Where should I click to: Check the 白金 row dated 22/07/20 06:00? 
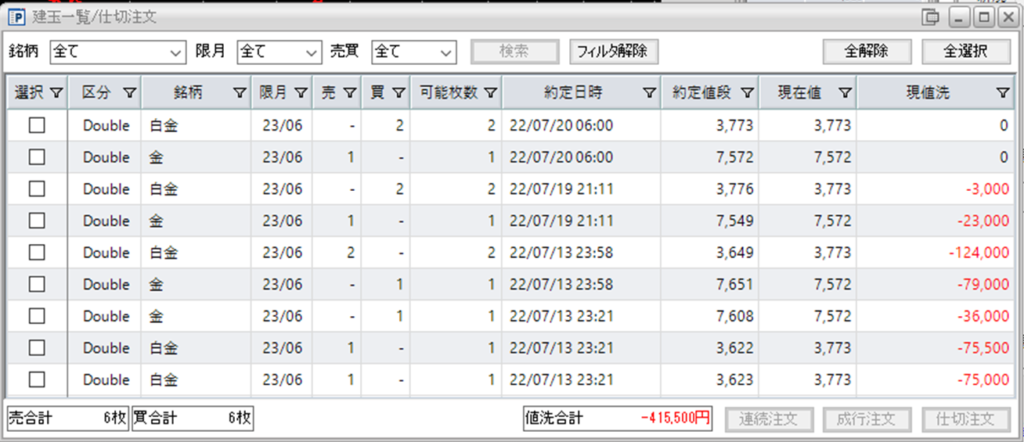[37, 125]
